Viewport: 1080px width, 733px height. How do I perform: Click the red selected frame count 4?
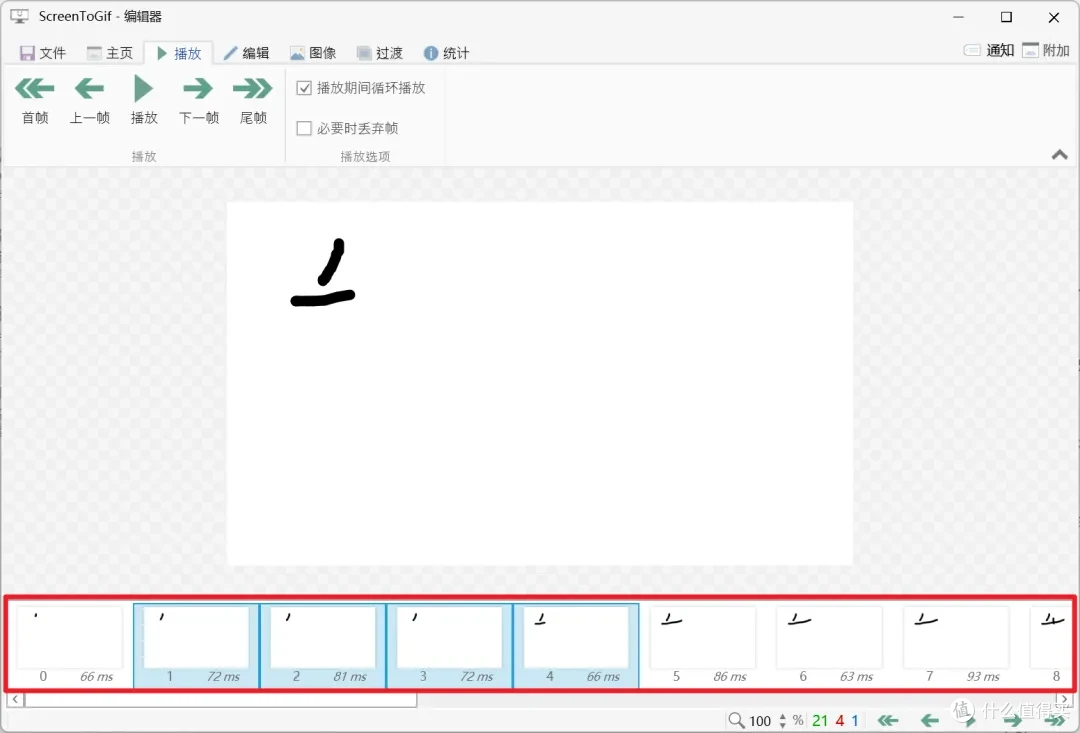840,721
